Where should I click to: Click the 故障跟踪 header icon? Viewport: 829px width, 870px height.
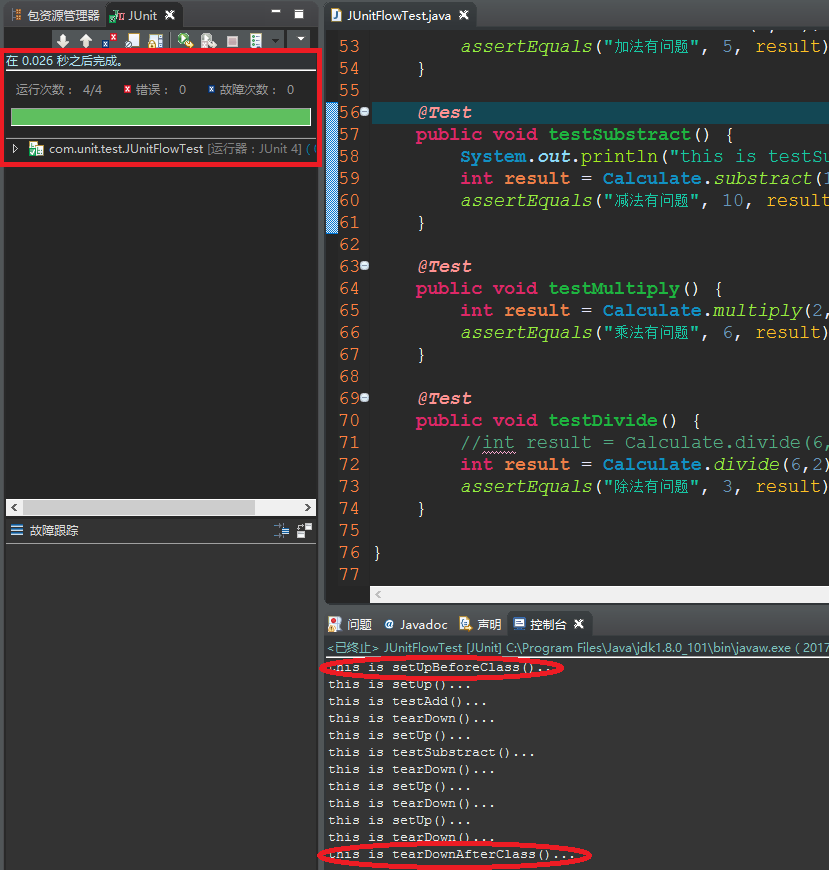pyautogui.click(x=17, y=530)
